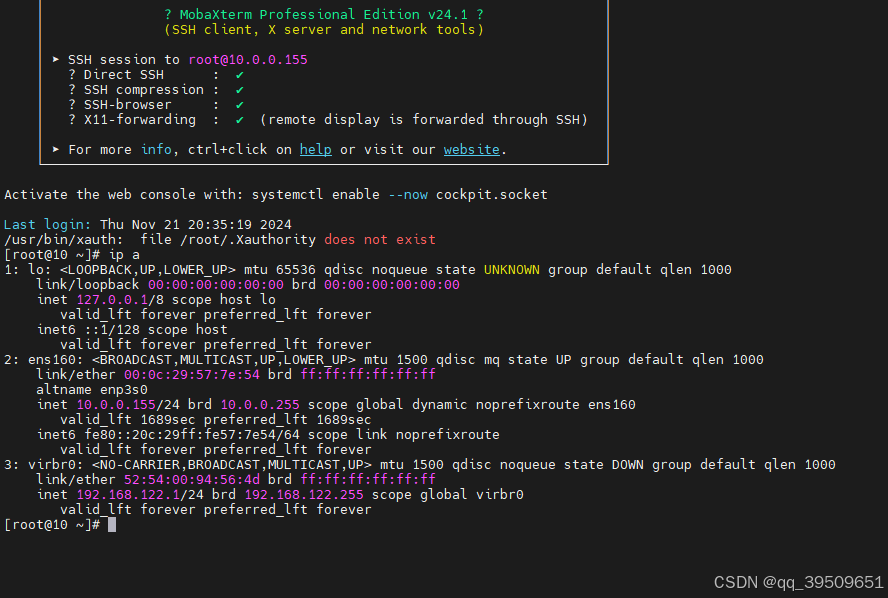Screen dimensions: 888x598
Task: Click the 'inet6 ::1/128 scope host' line
Action: 132,330
